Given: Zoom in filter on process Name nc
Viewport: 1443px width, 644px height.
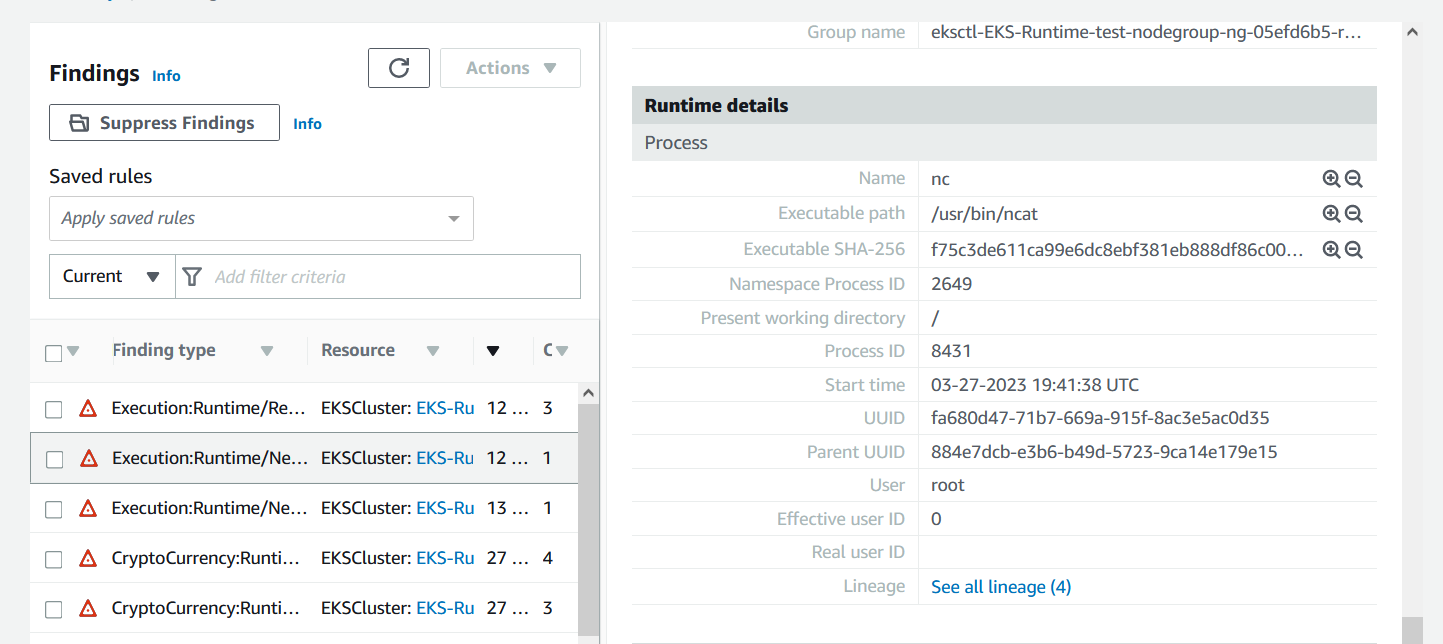Looking at the screenshot, I should pyautogui.click(x=1331, y=179).
